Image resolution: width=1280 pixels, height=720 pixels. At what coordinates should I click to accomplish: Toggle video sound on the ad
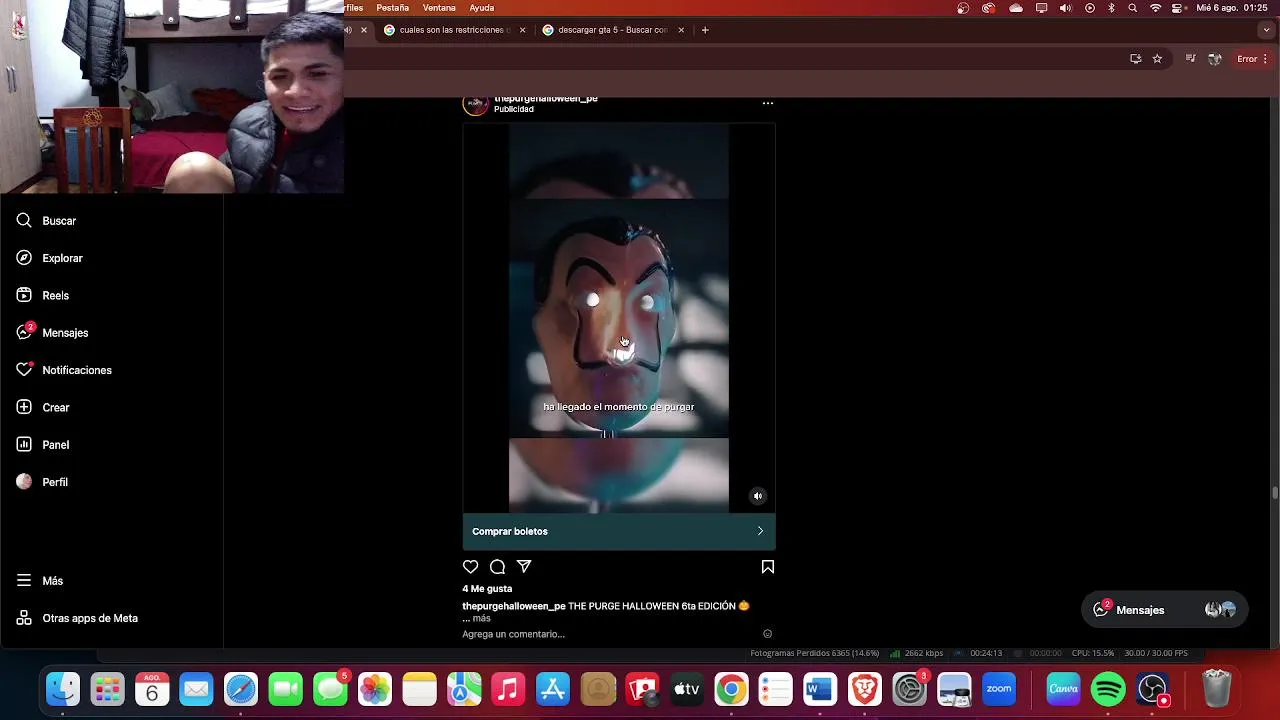point(758,496)
